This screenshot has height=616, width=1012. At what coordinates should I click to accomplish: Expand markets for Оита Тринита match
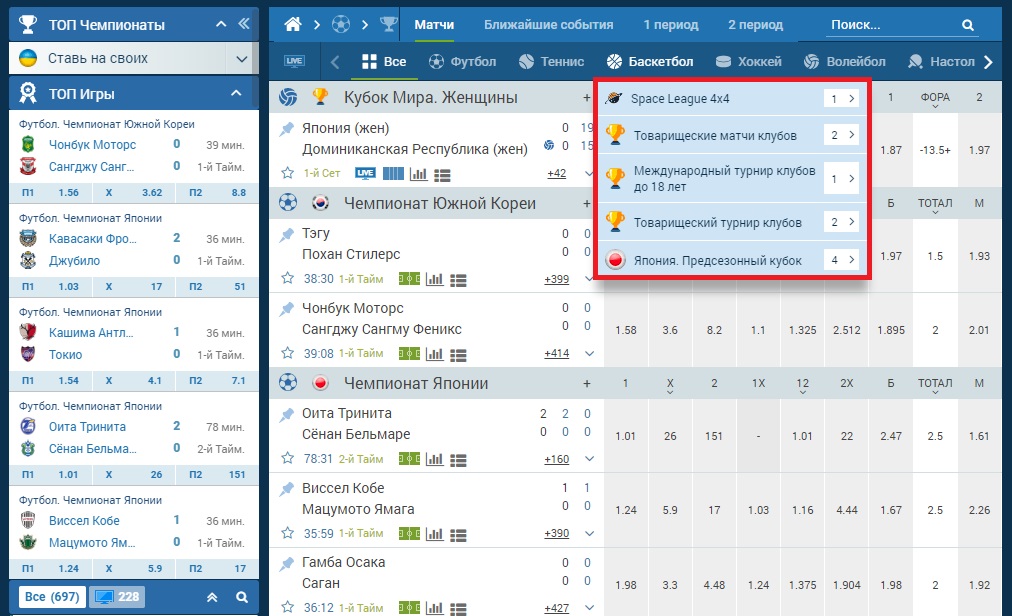(x=589, y=458)
